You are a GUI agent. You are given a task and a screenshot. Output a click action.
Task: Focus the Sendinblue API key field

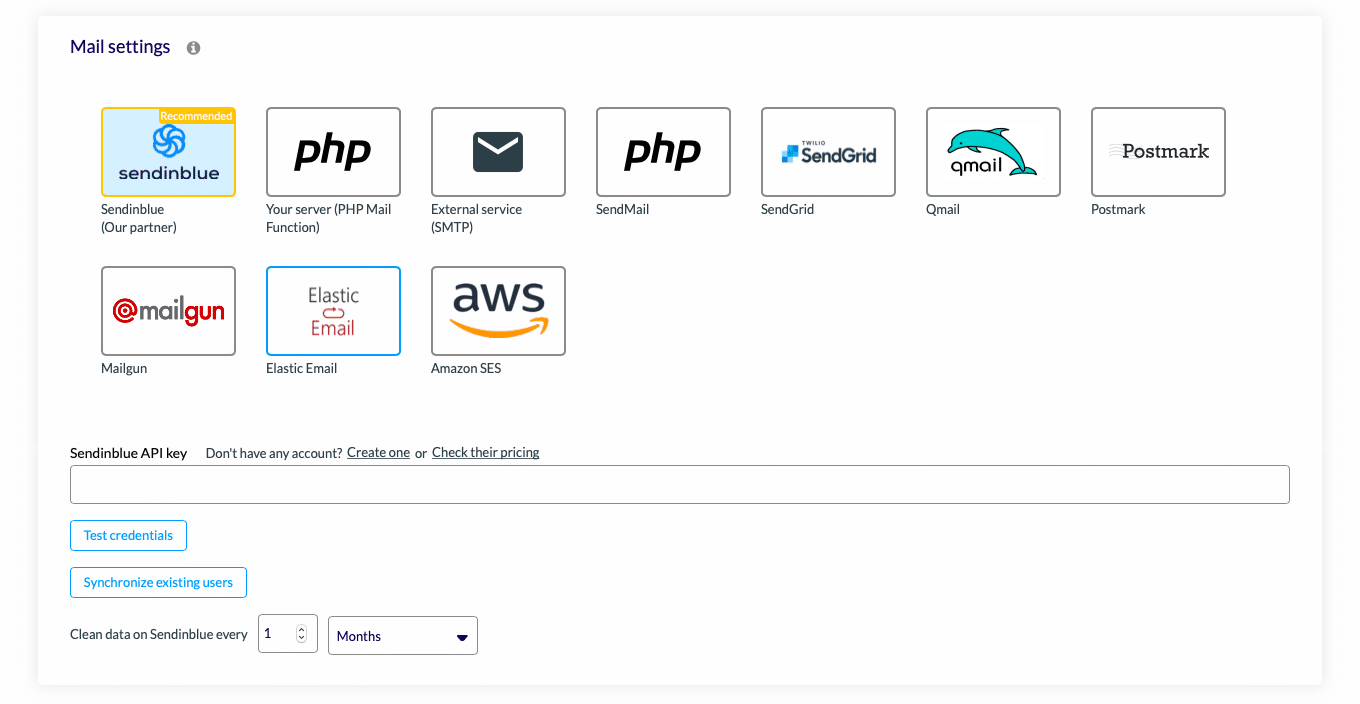679,484
